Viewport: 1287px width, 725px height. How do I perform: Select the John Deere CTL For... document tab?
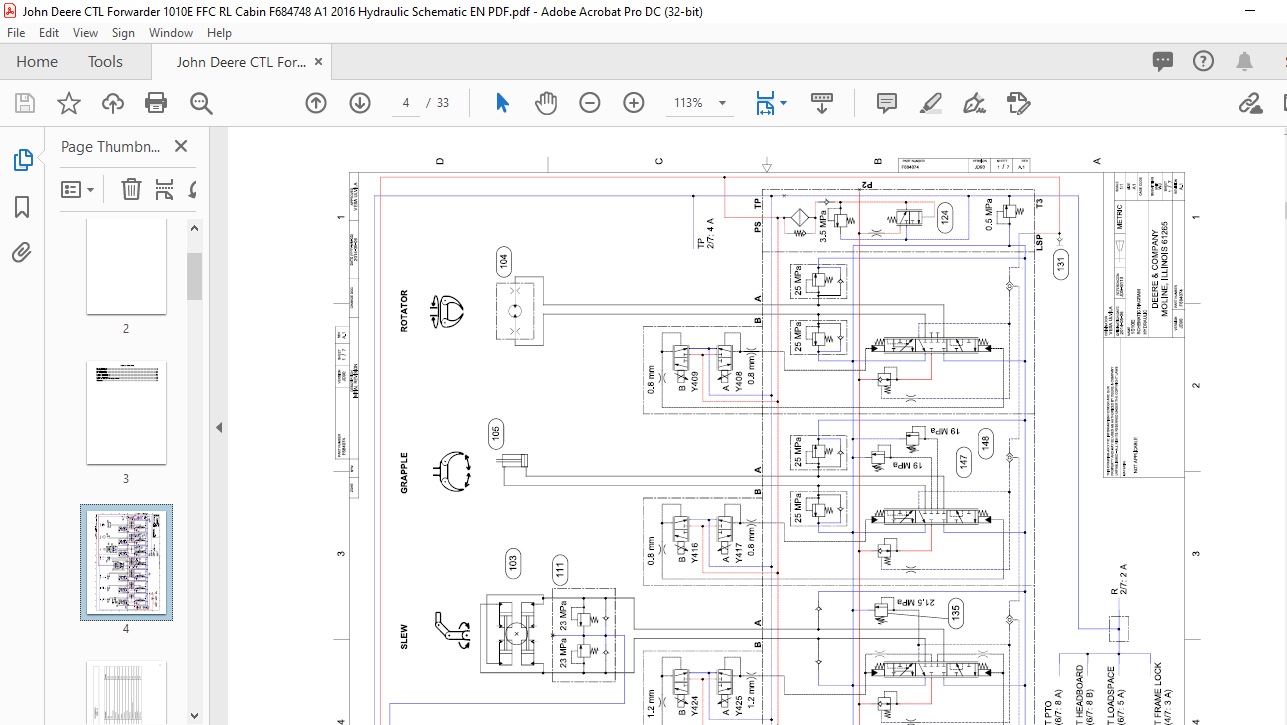click(241, 62)
